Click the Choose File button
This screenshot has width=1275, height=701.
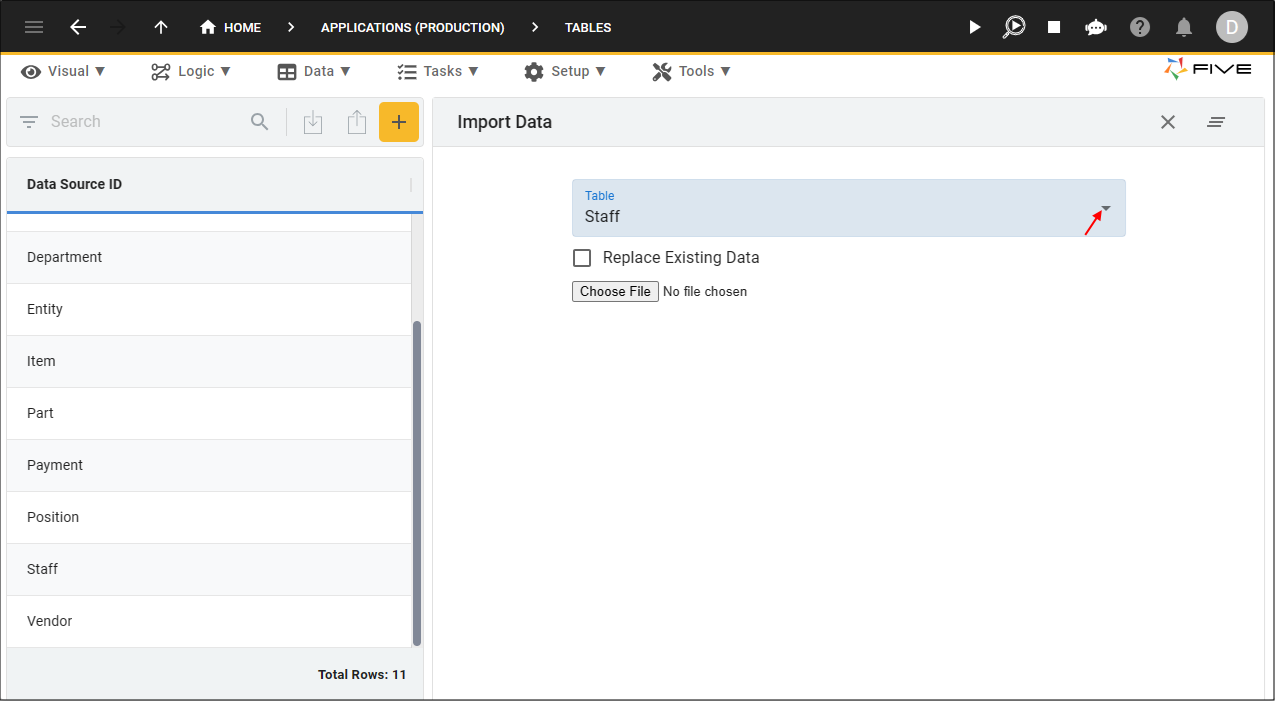click(615, 292)
